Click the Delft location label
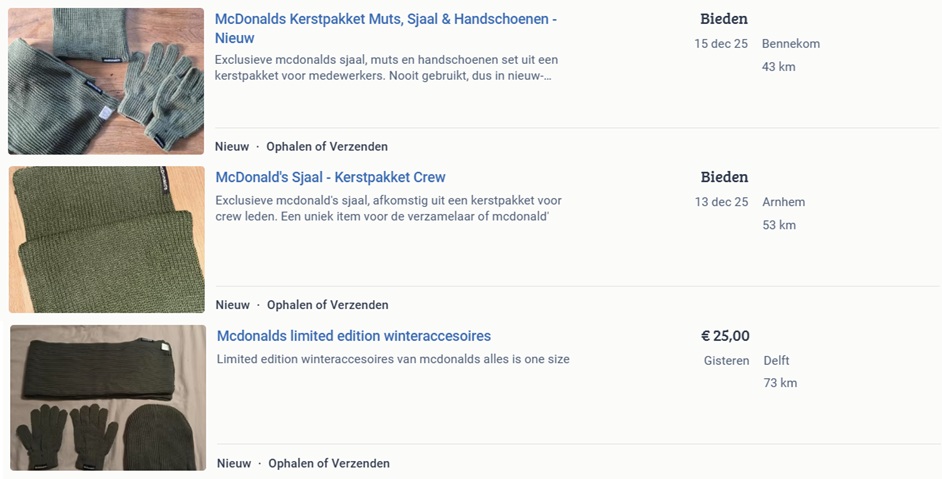The width and height of the screenshot is (942, 479). pyautogui.click(x=776, y=361)
